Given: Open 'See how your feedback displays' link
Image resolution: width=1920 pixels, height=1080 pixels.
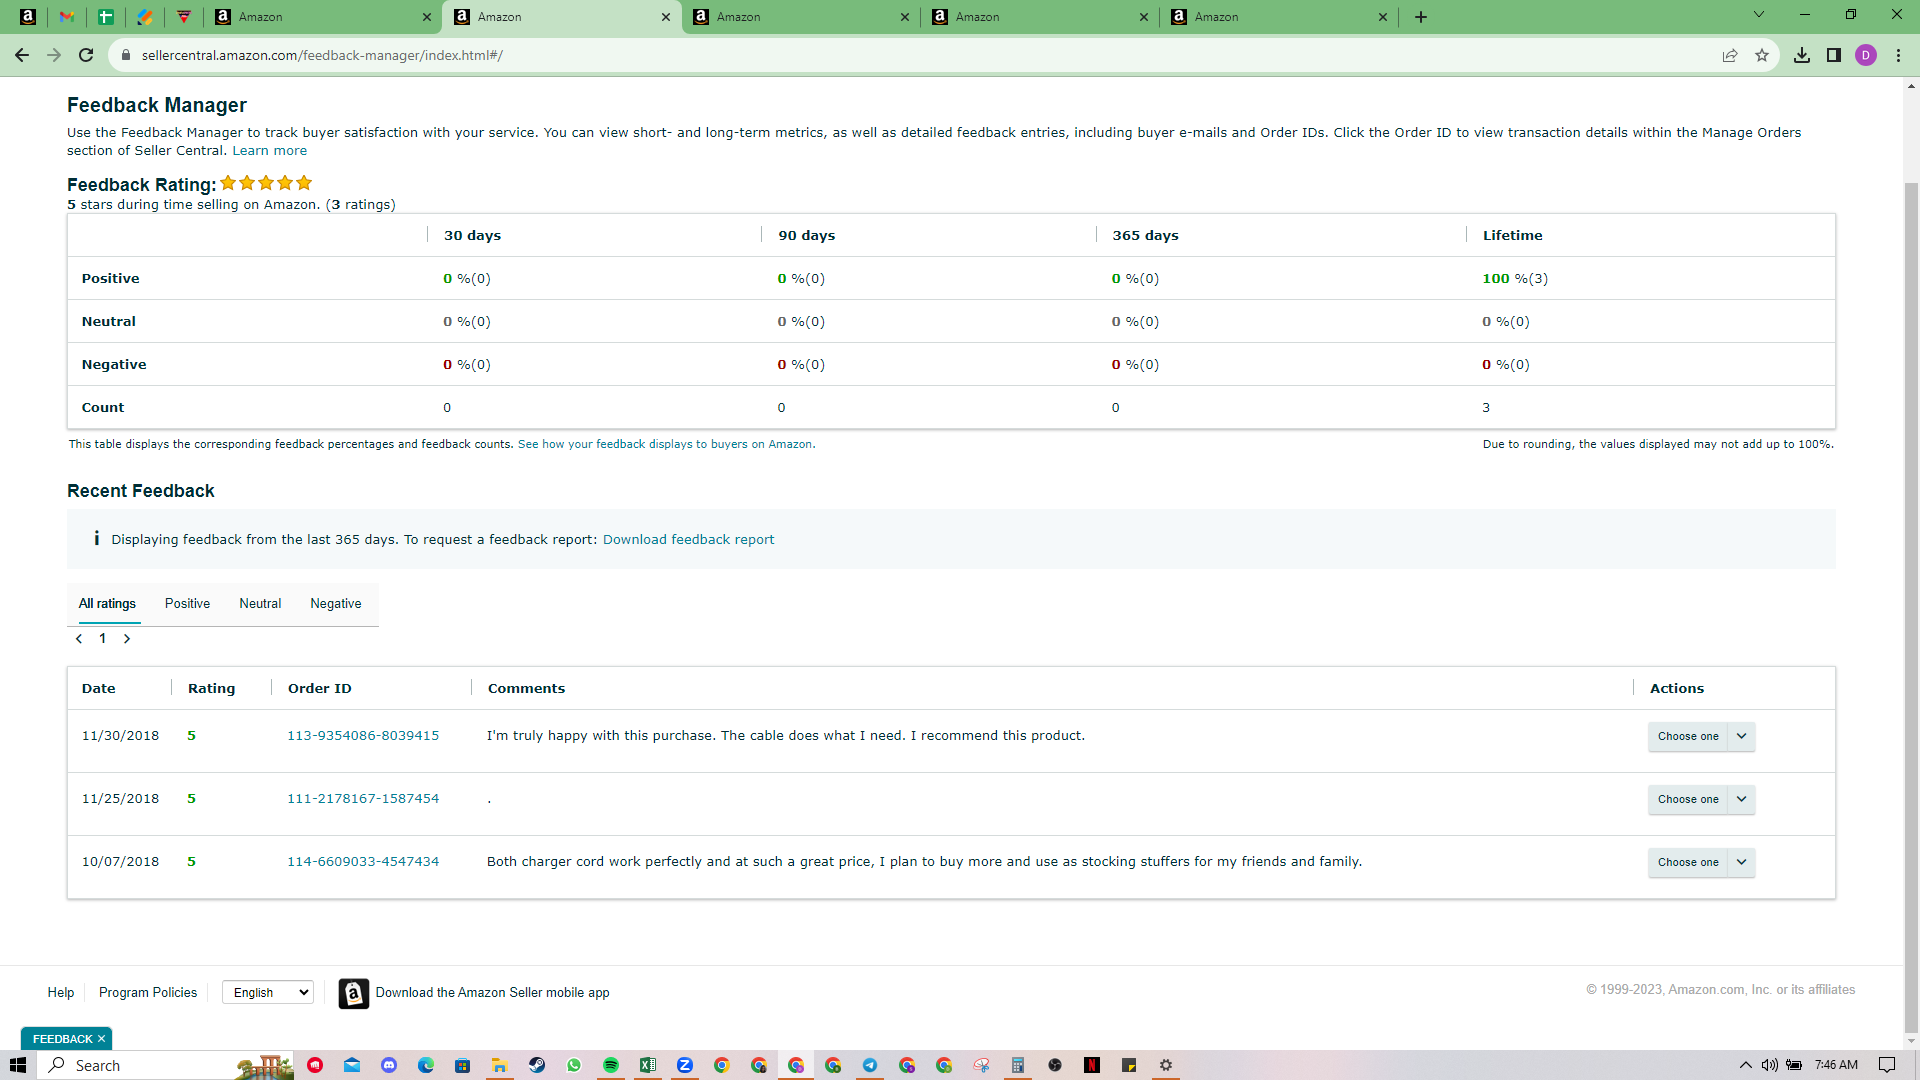Looking at the screenshot, I should tap(666, 445).
